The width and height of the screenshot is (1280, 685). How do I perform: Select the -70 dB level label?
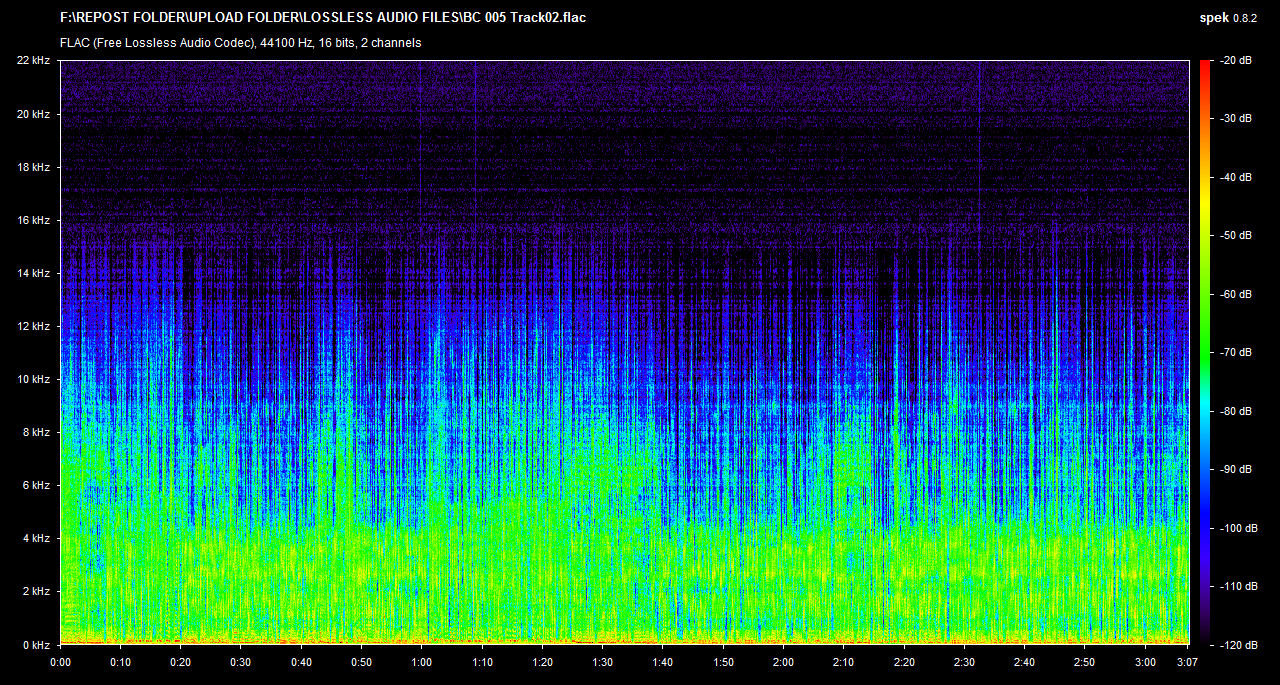point(1235,352)
